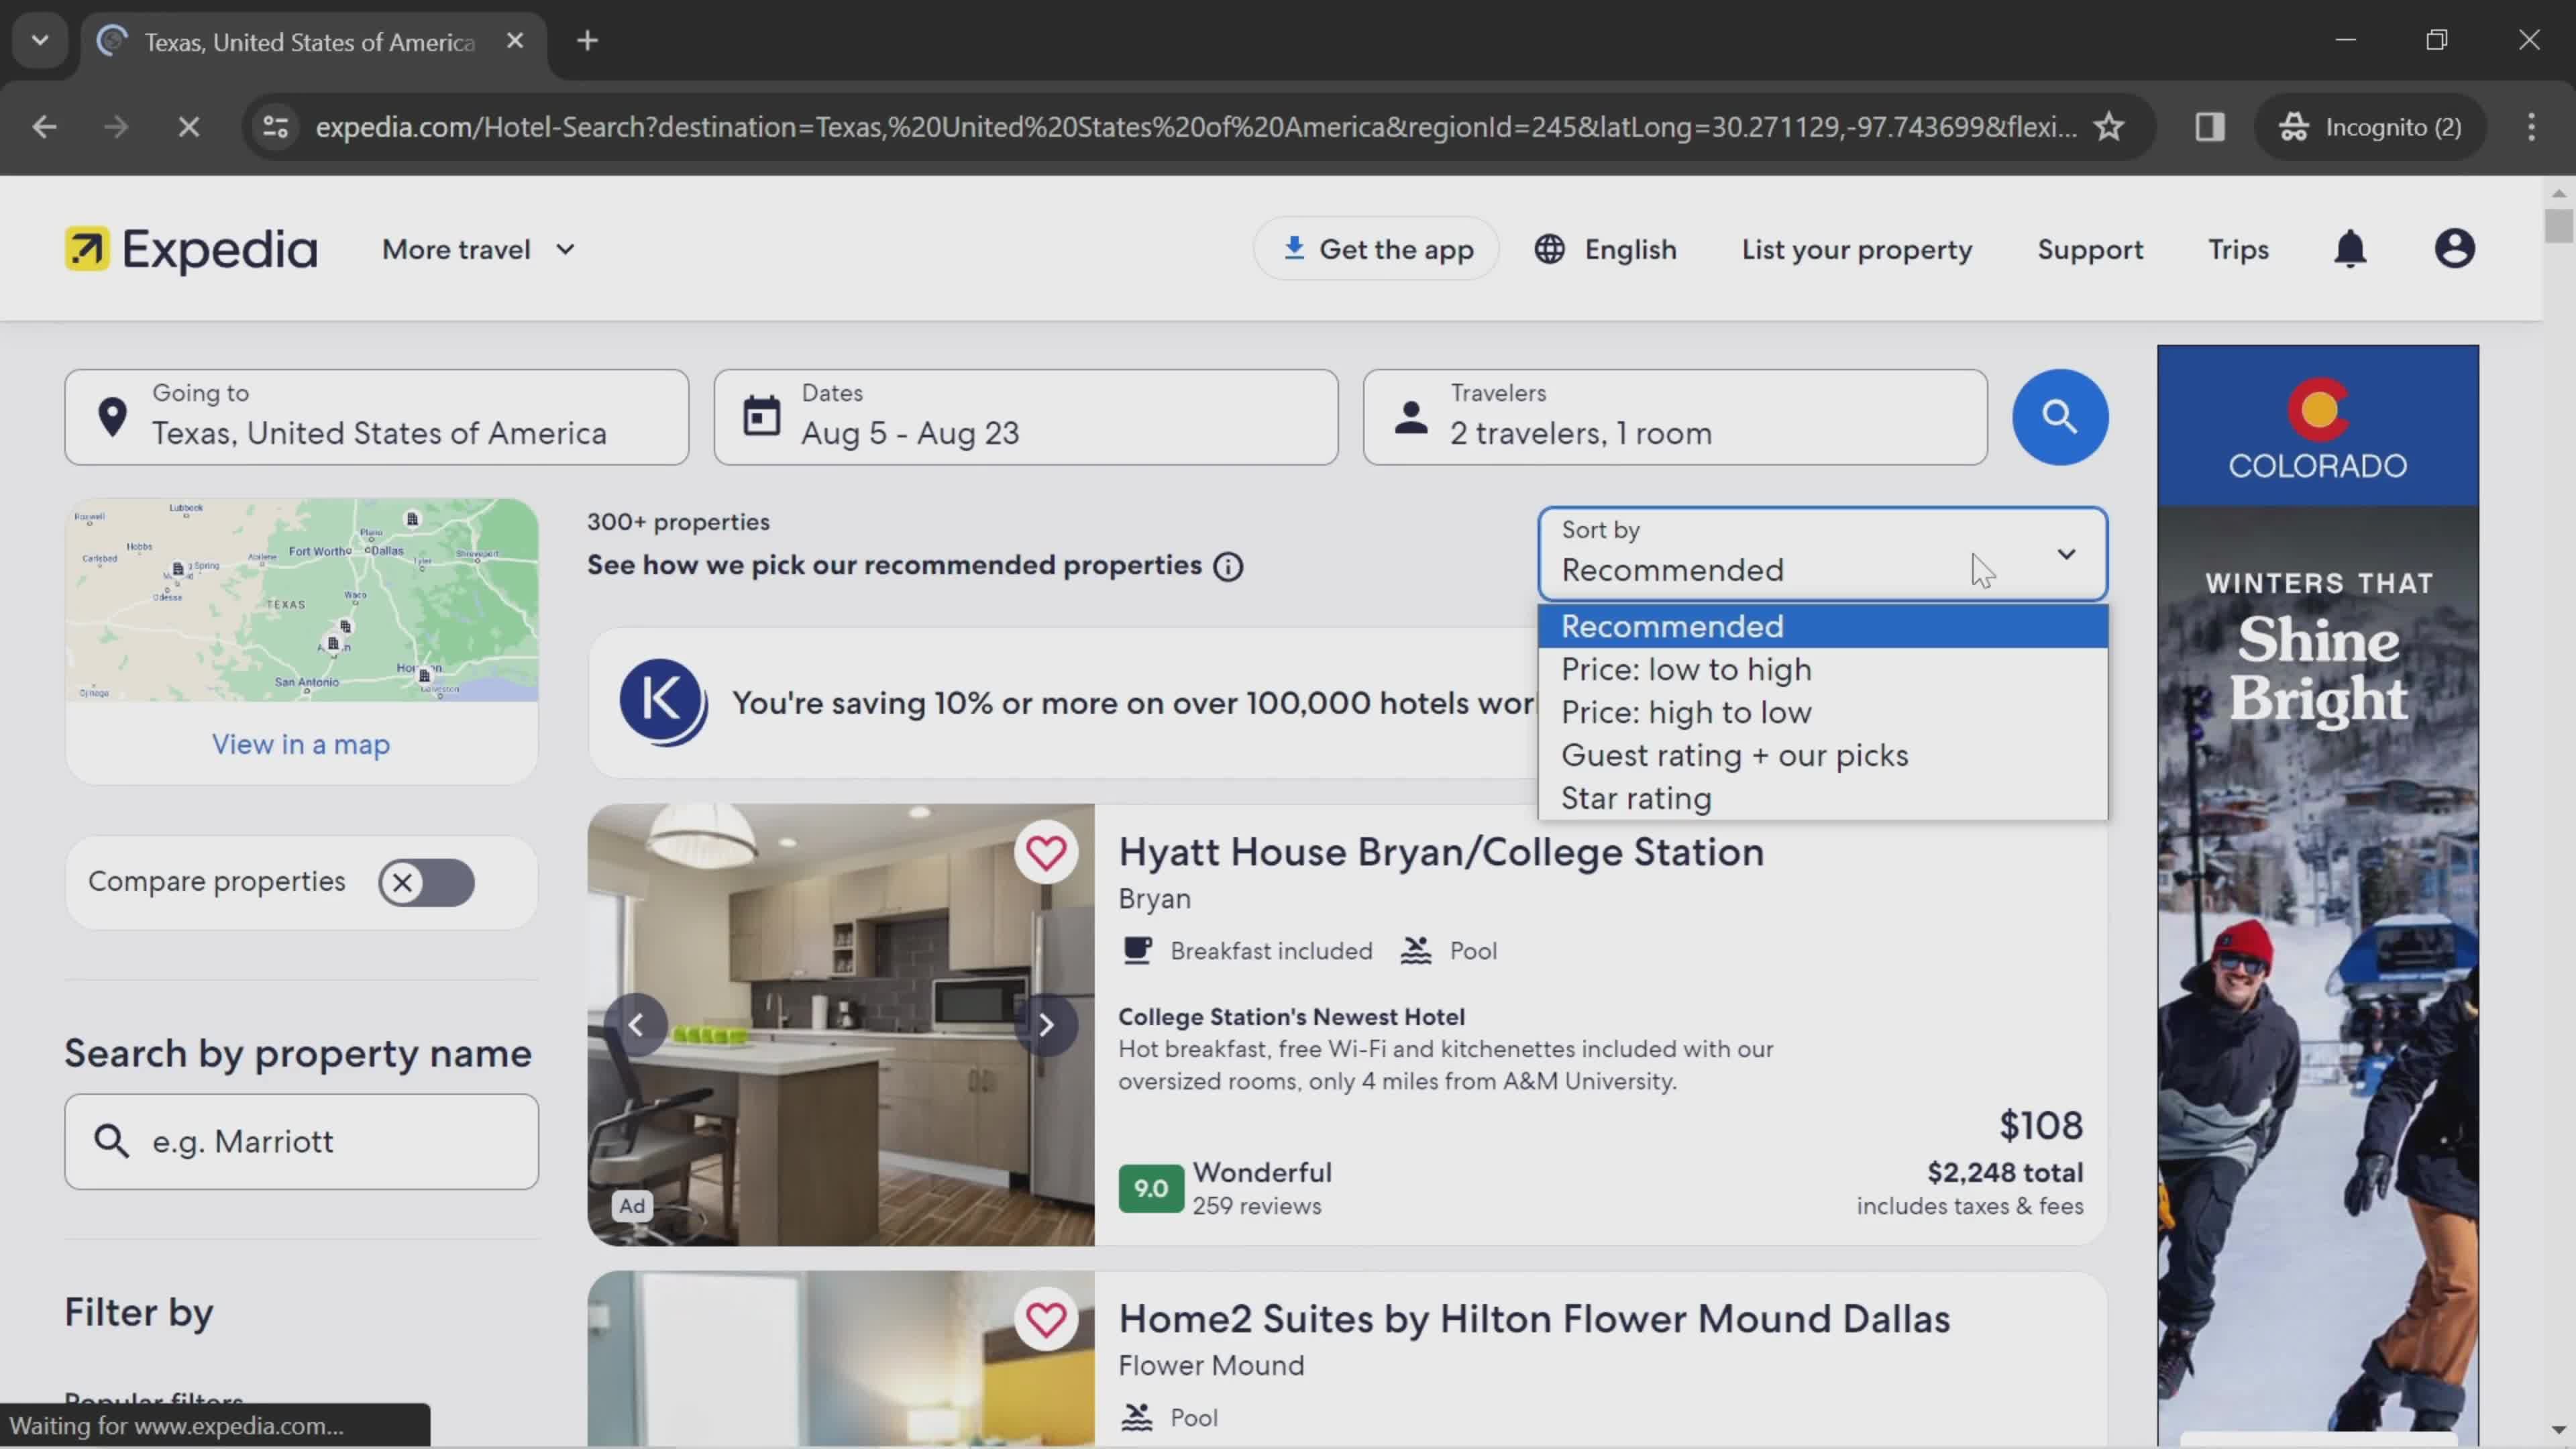Image resolution: width=2576 pixels, height=1449 pixels.
Task: Select Guest rating + our picks option
Action: pos(1823,755)
